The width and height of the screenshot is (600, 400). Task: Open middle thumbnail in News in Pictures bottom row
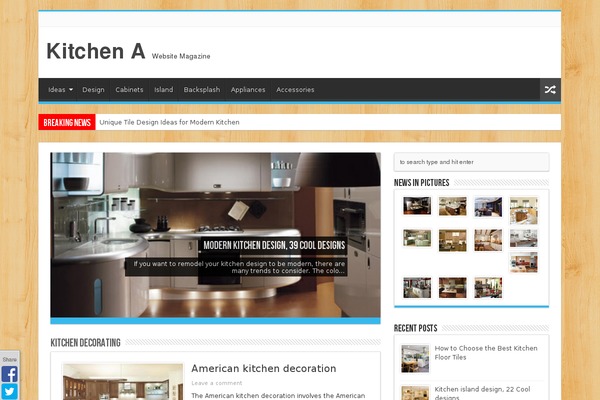click(x=453, y=287)
